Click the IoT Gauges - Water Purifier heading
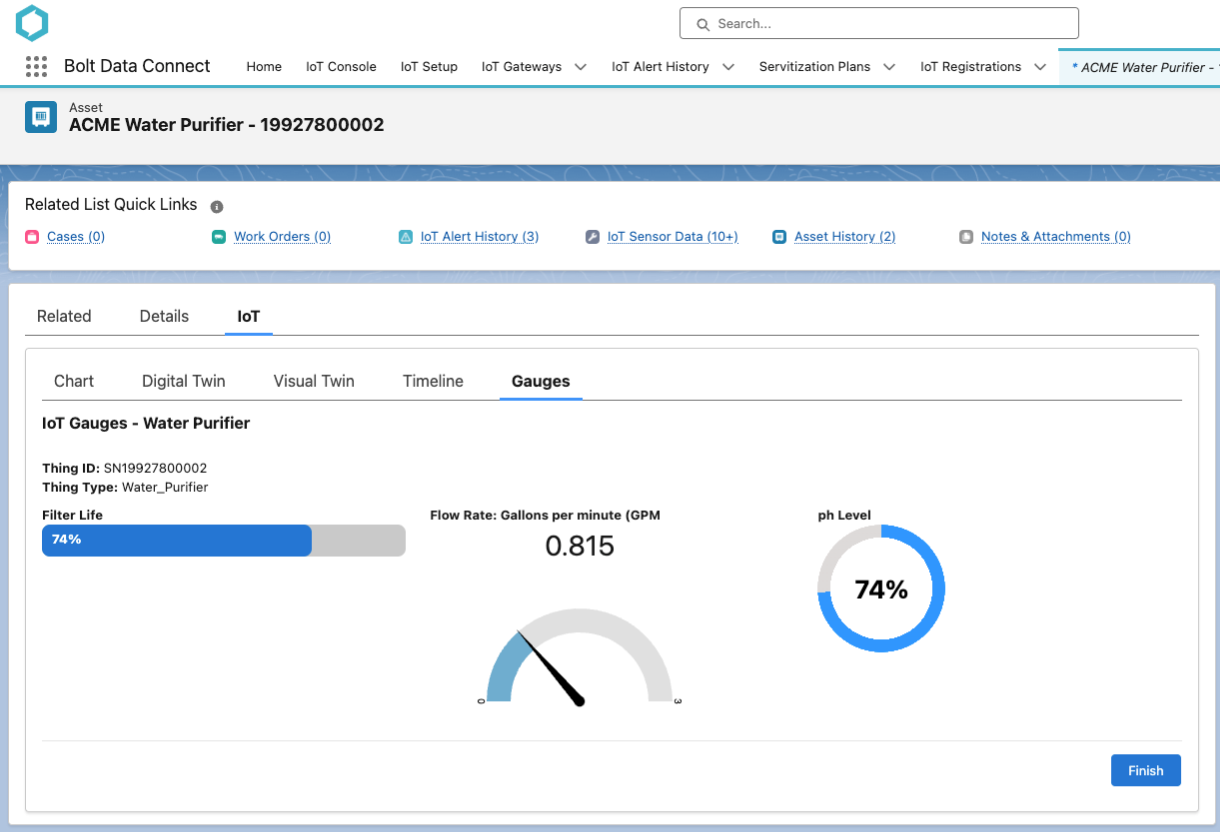This screenshot has height=832, width=1220. tap(146, 423)
